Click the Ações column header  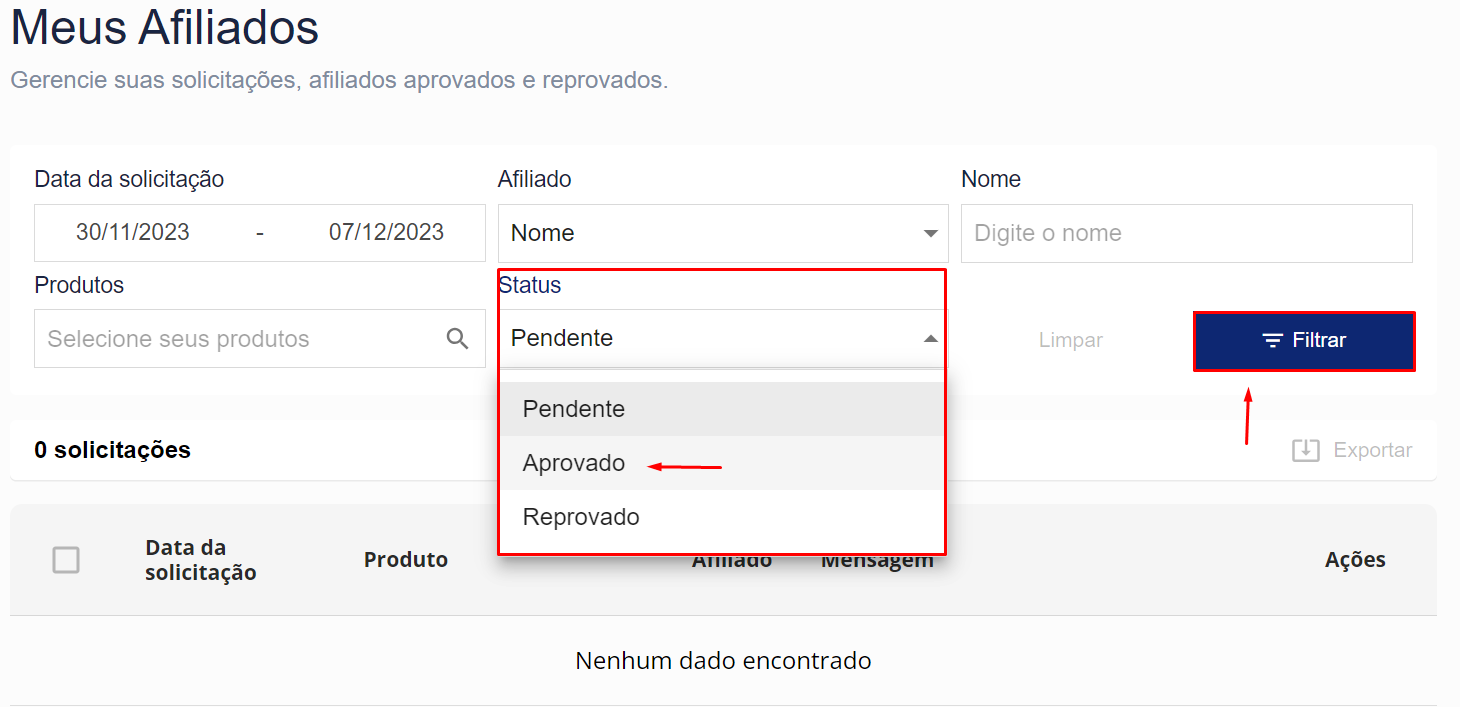(1354, 560)
